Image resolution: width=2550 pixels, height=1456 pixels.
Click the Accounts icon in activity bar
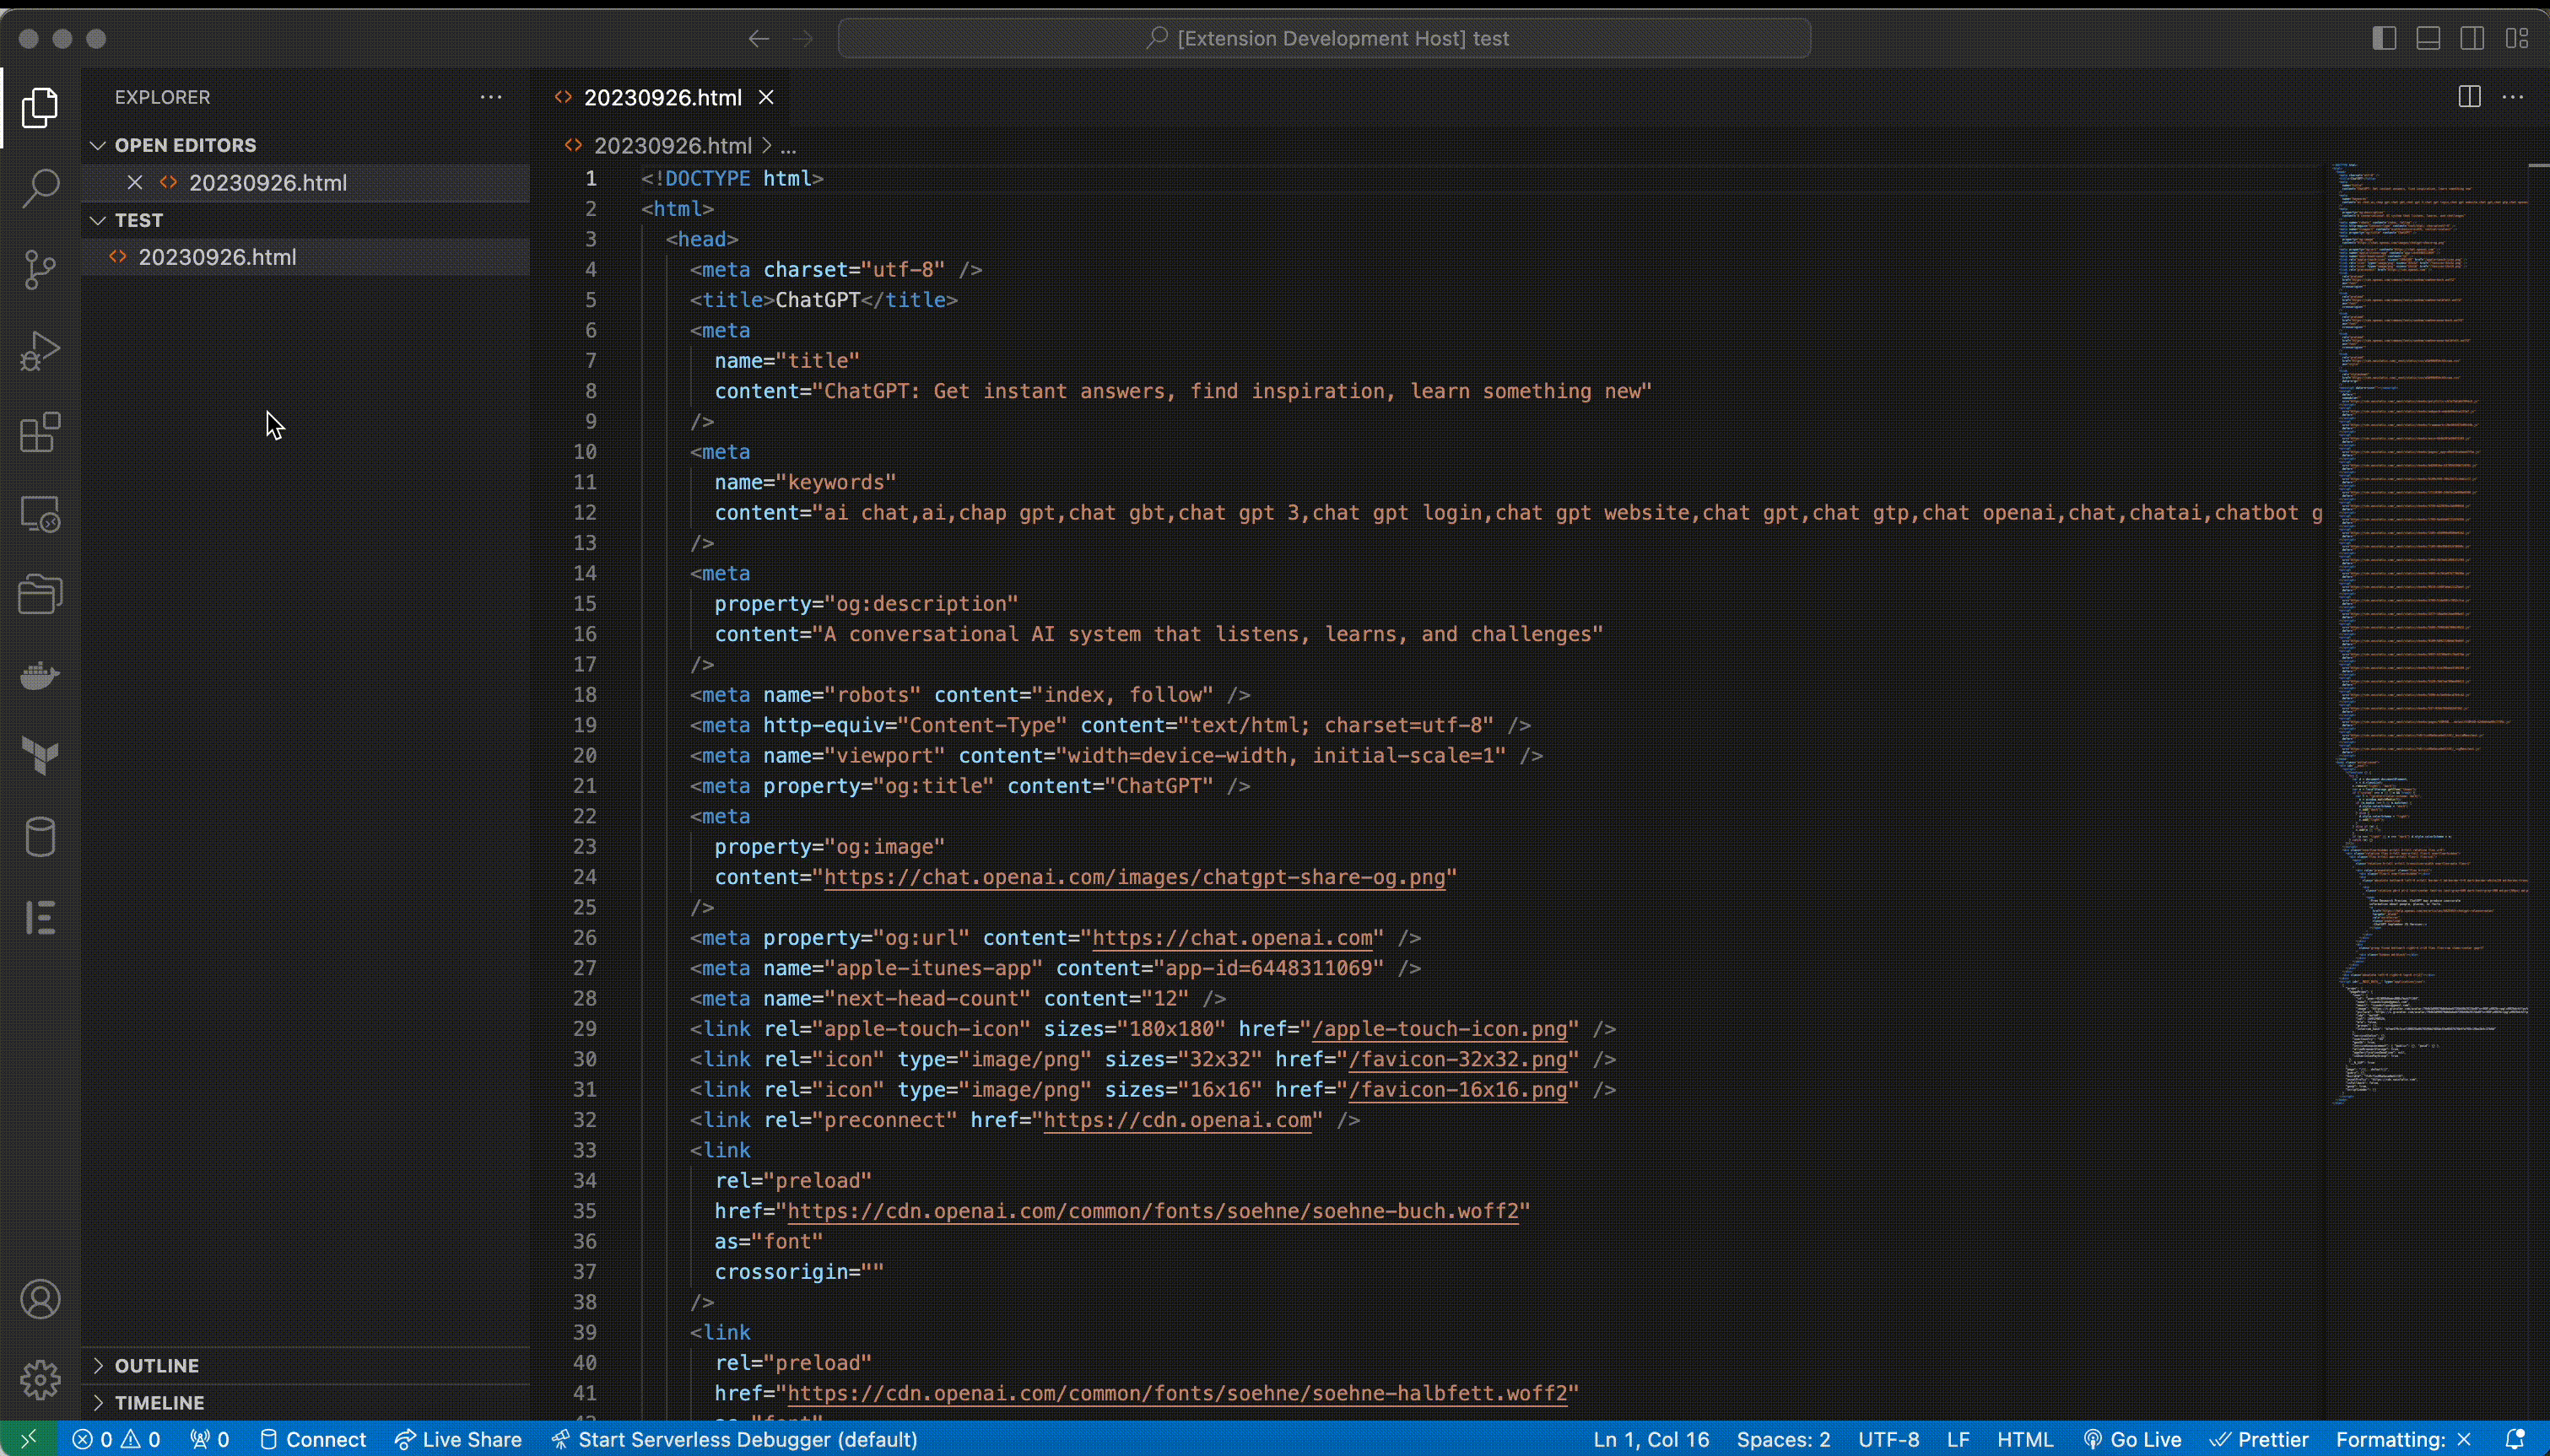point(40,1299)
